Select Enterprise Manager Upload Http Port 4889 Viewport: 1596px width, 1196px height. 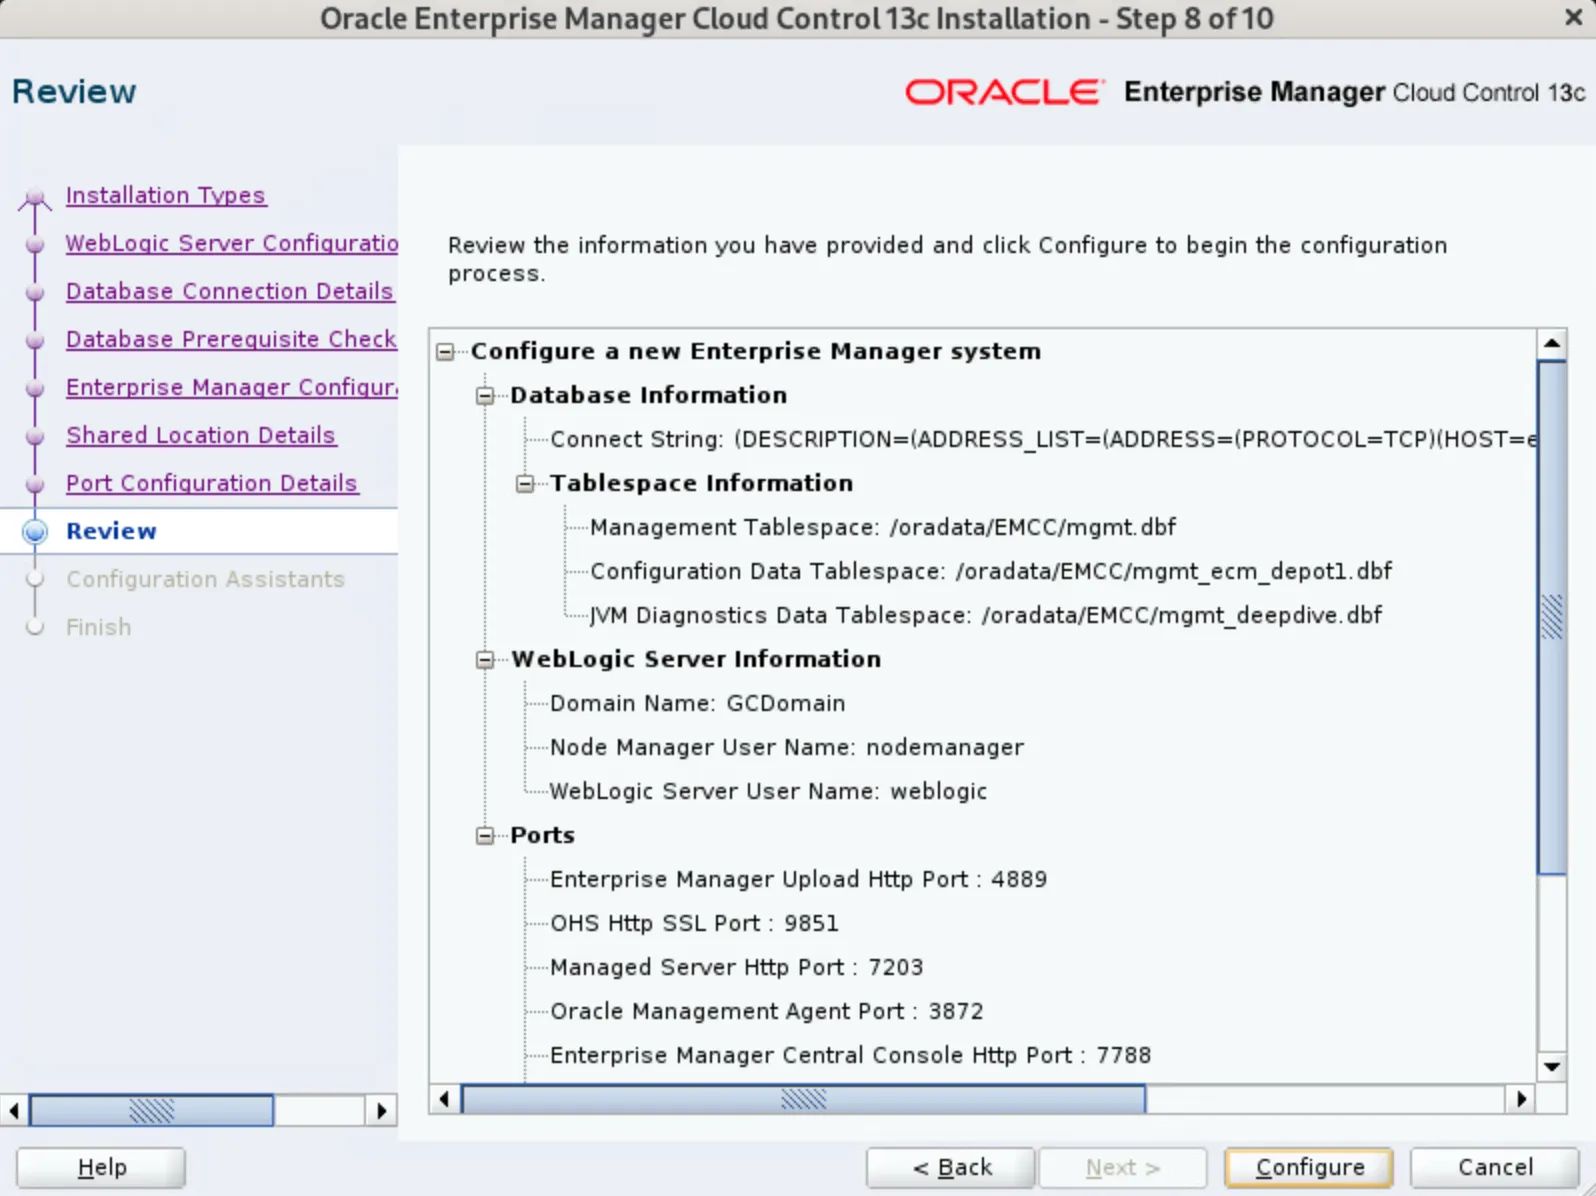point(798,880)
